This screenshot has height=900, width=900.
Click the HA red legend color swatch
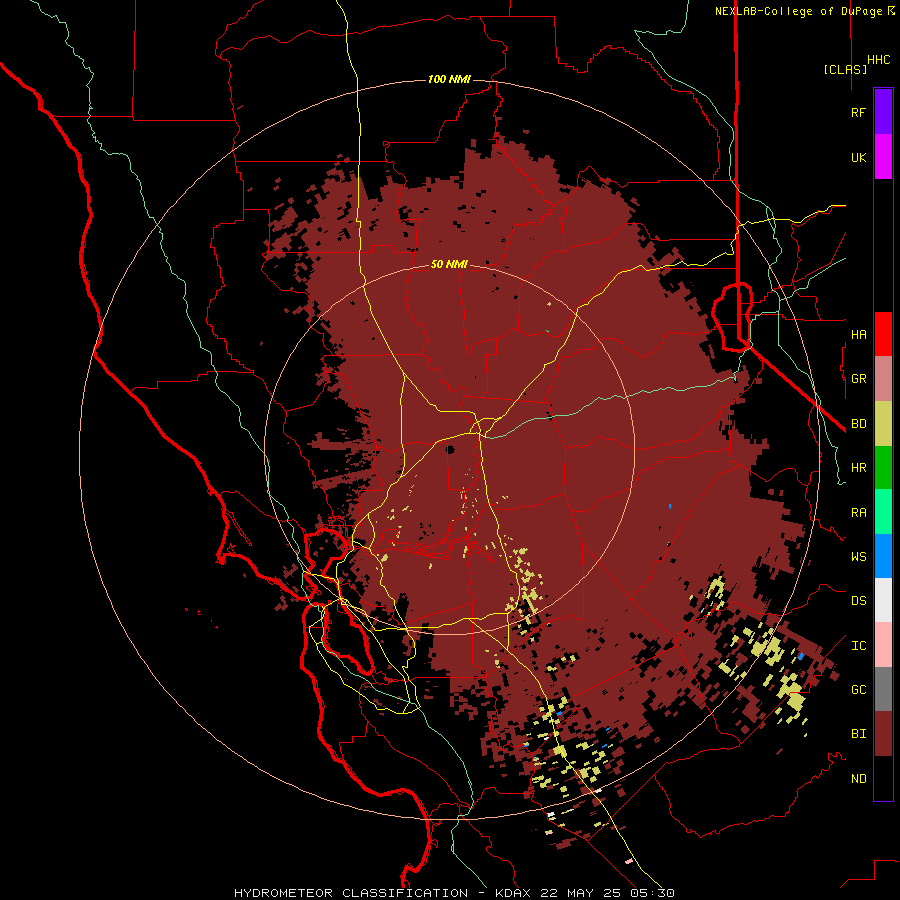click(883, 334)
